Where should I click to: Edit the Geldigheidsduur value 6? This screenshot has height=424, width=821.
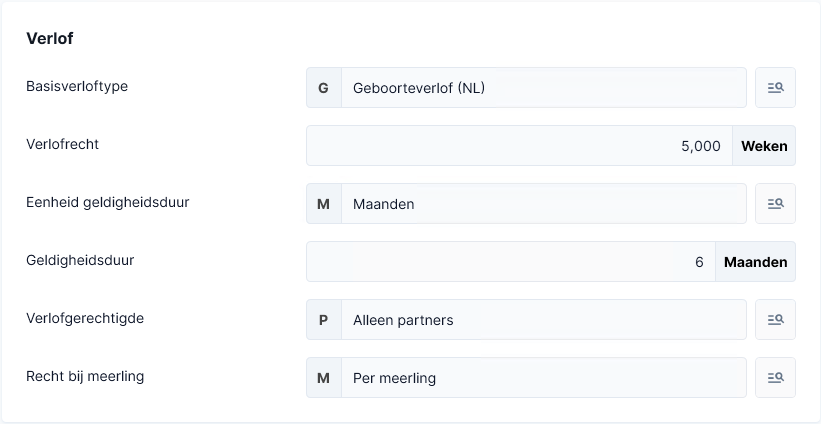point(511,262)
